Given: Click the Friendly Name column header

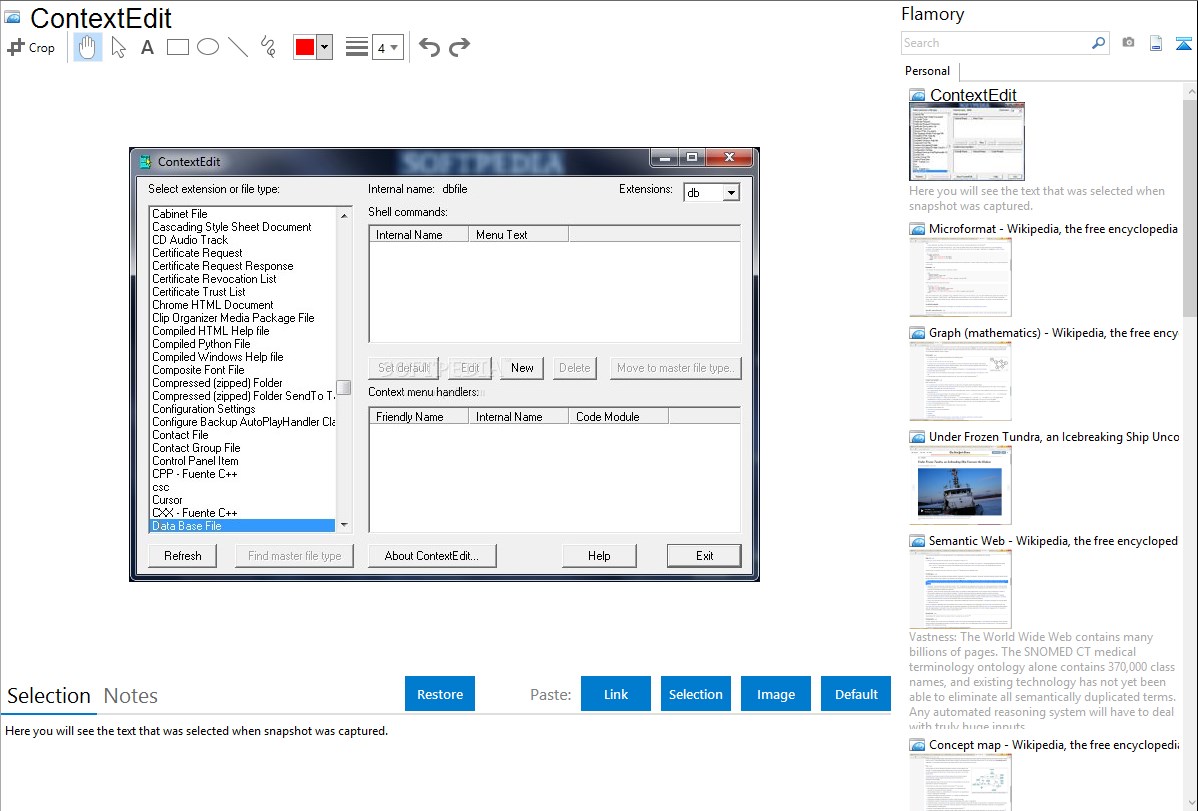Looking at the screenshot, I should pos(419,417).
